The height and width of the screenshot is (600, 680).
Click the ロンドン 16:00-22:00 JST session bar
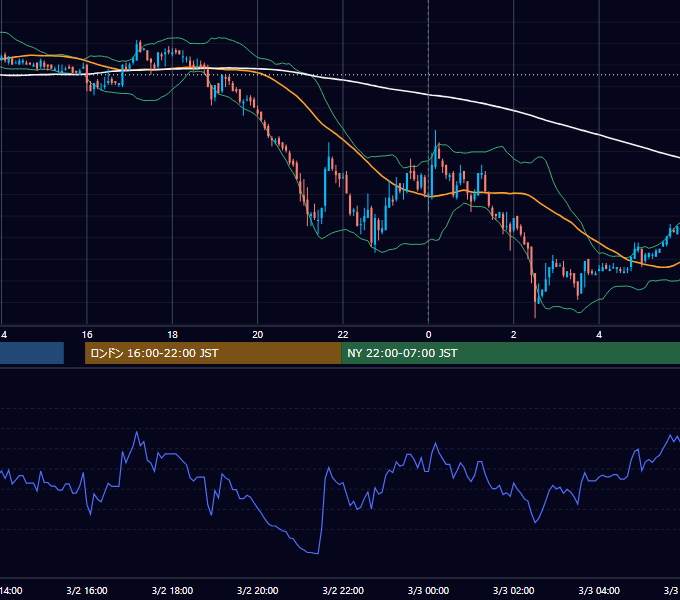pyautogui.click(x=213, y=353)
